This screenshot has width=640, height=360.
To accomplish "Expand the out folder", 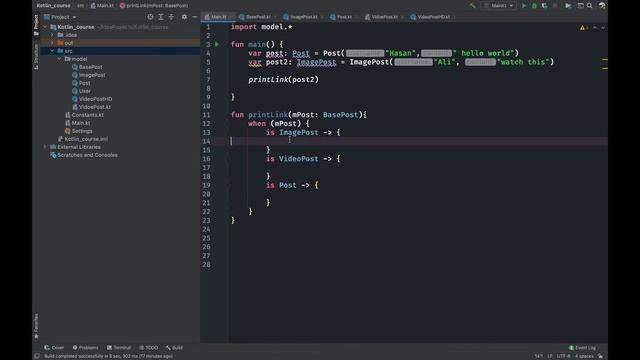I will [52, 43].
